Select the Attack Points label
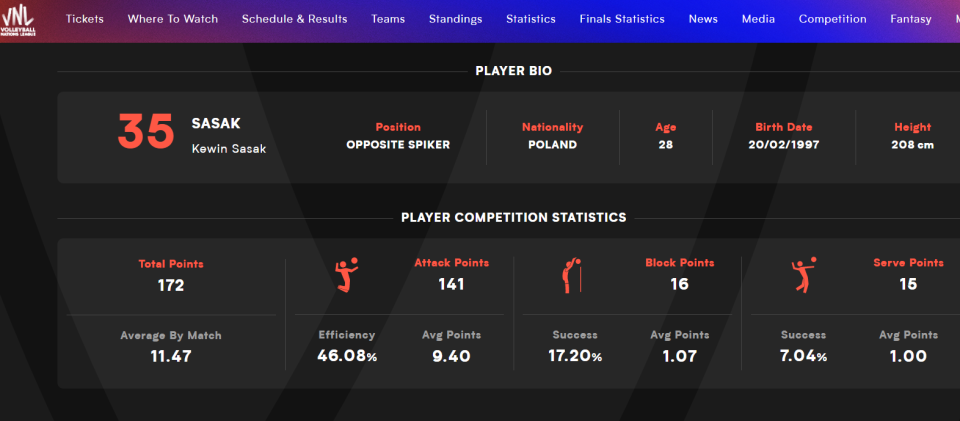The image size is (960, 421). click(451, 263)
